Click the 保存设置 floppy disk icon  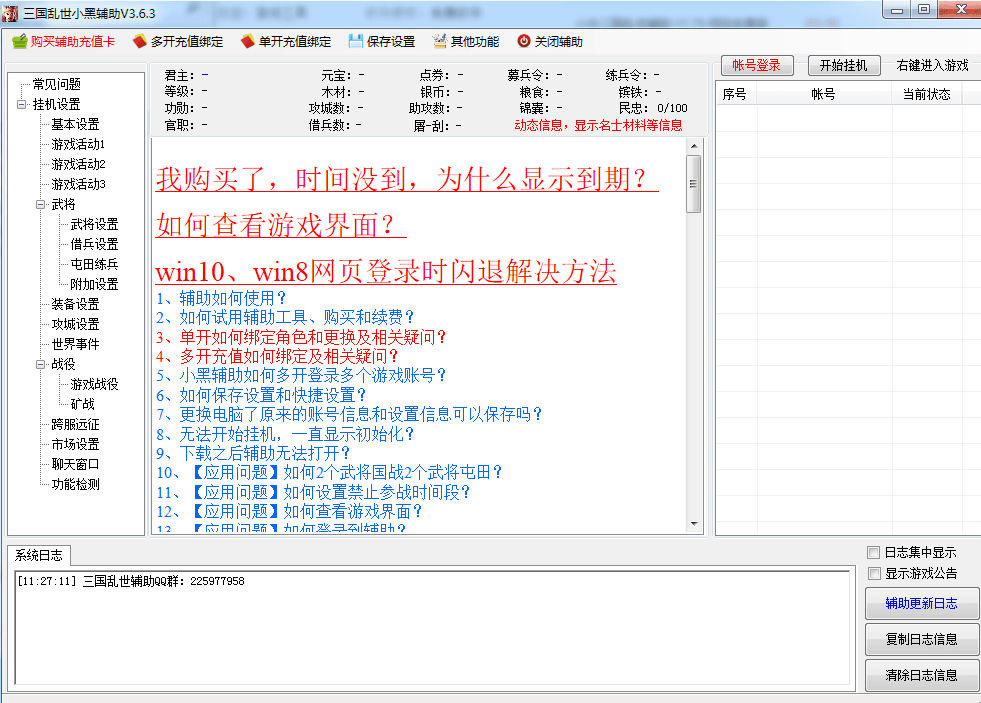click(x=356, y=42)
